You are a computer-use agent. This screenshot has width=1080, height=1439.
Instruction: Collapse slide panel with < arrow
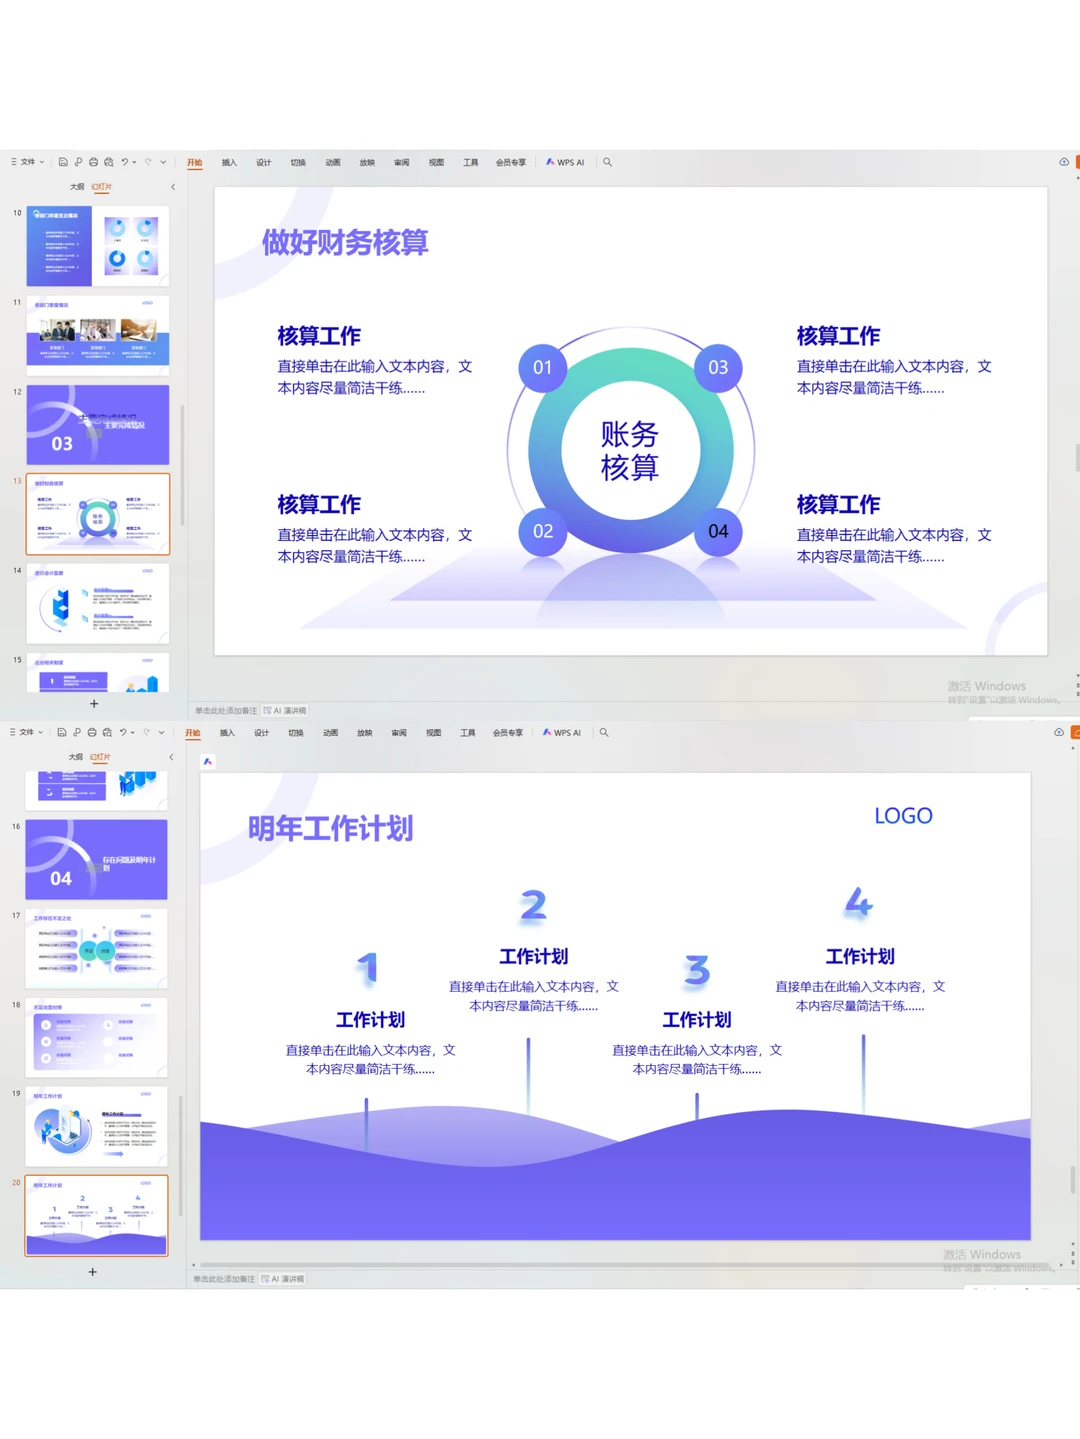173,186
